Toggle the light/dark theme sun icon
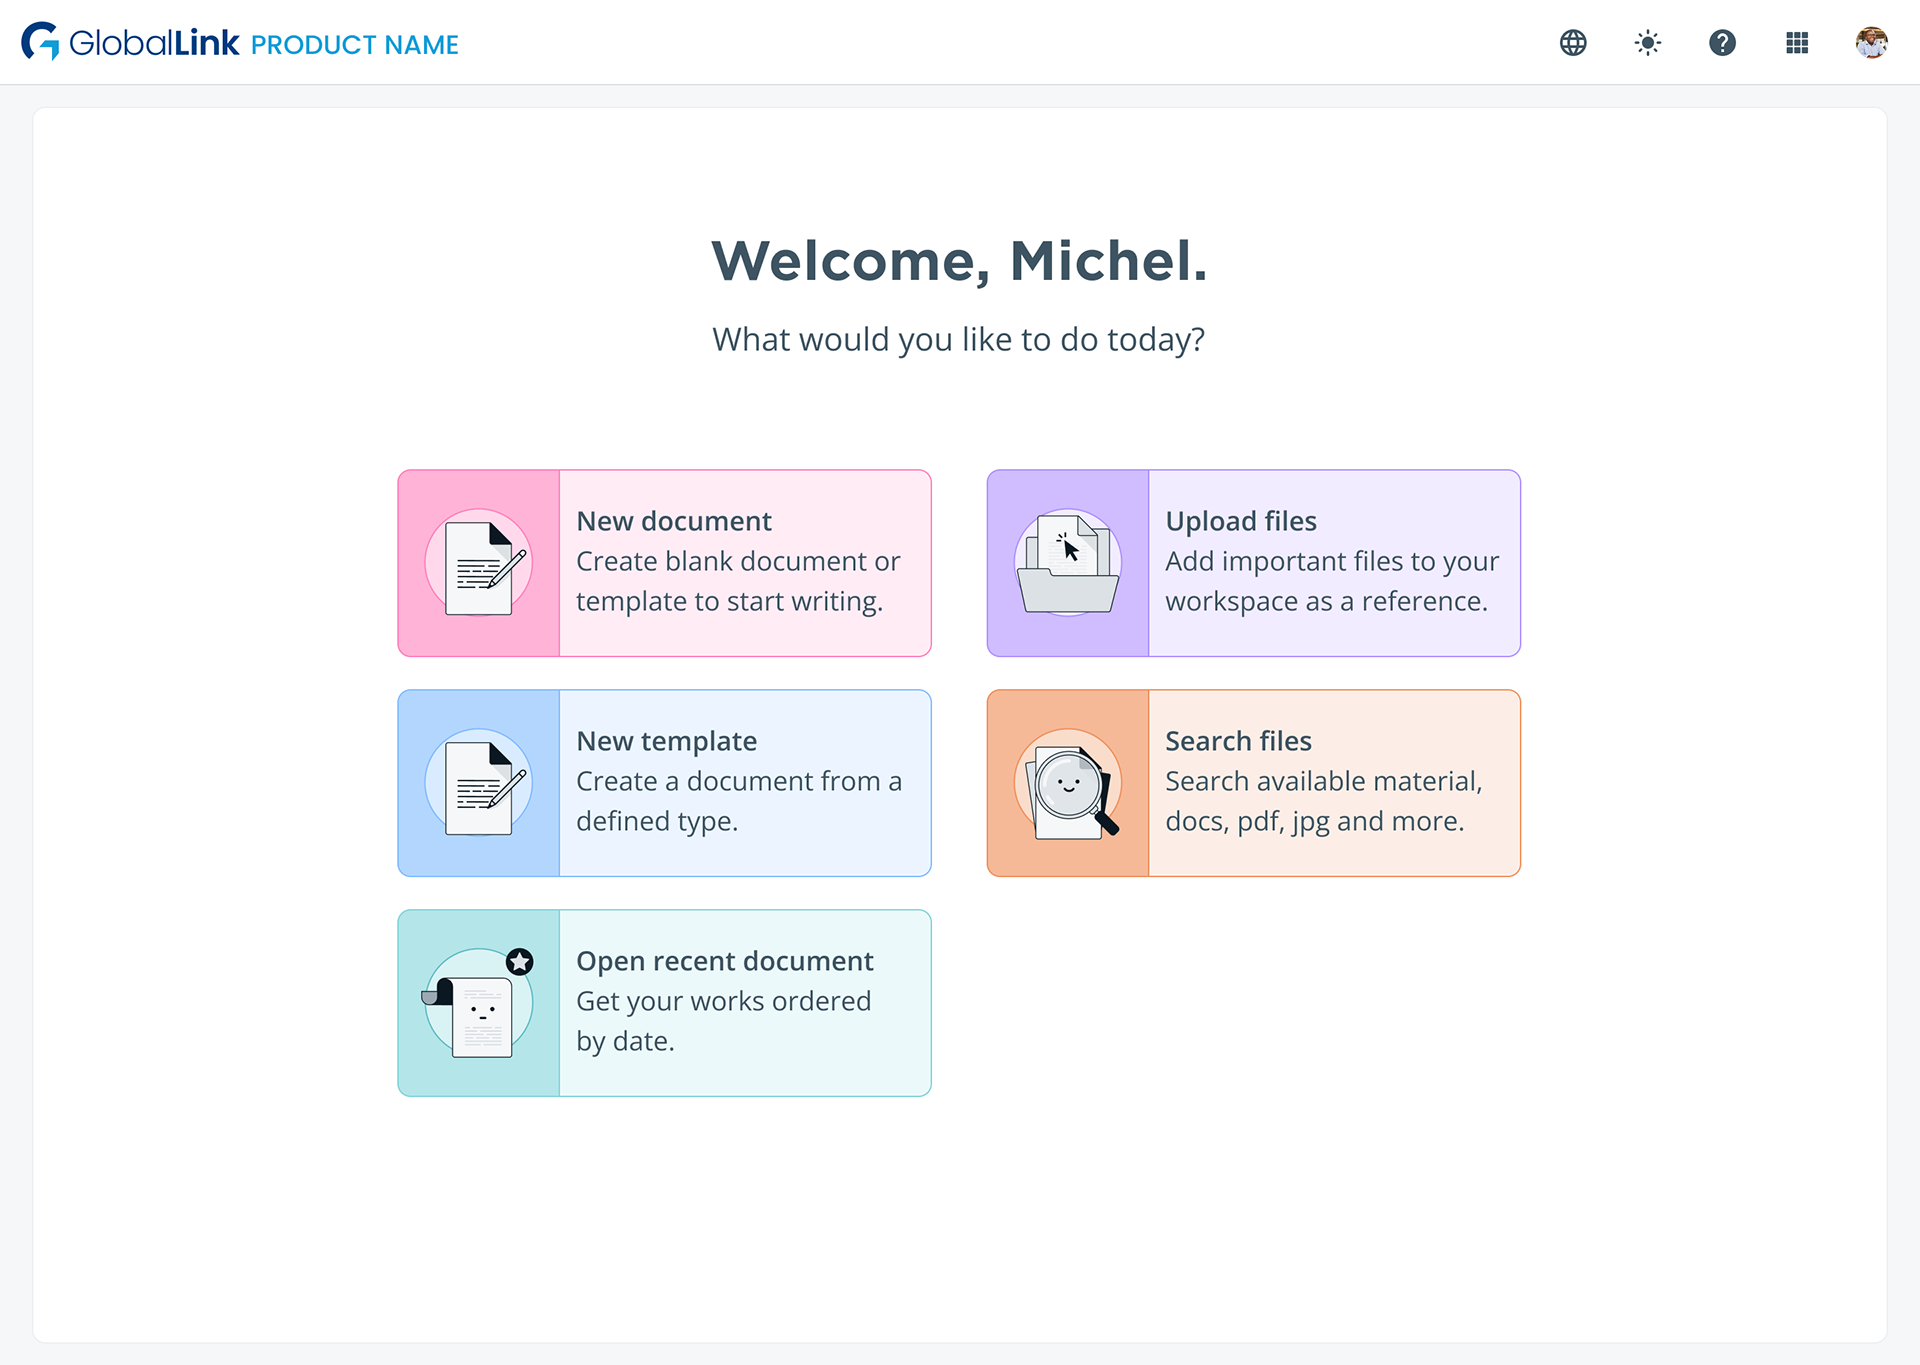1920x1365 pixels. (1647, 43)
